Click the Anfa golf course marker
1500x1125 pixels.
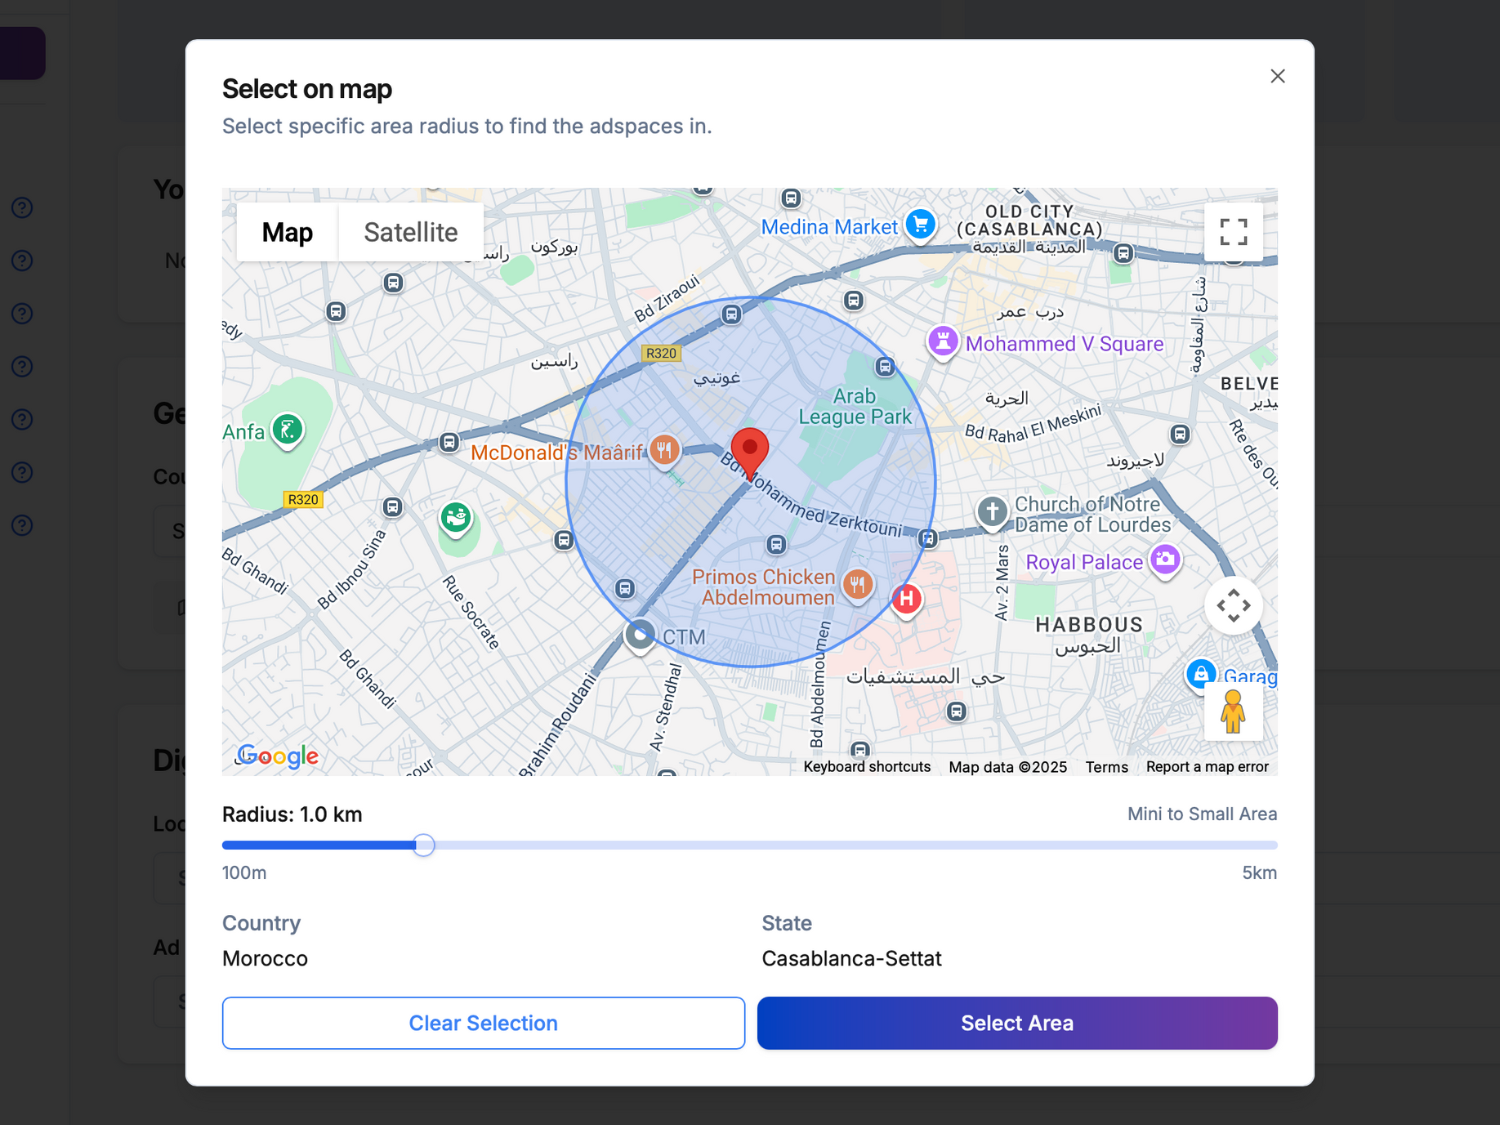(287, 430)
